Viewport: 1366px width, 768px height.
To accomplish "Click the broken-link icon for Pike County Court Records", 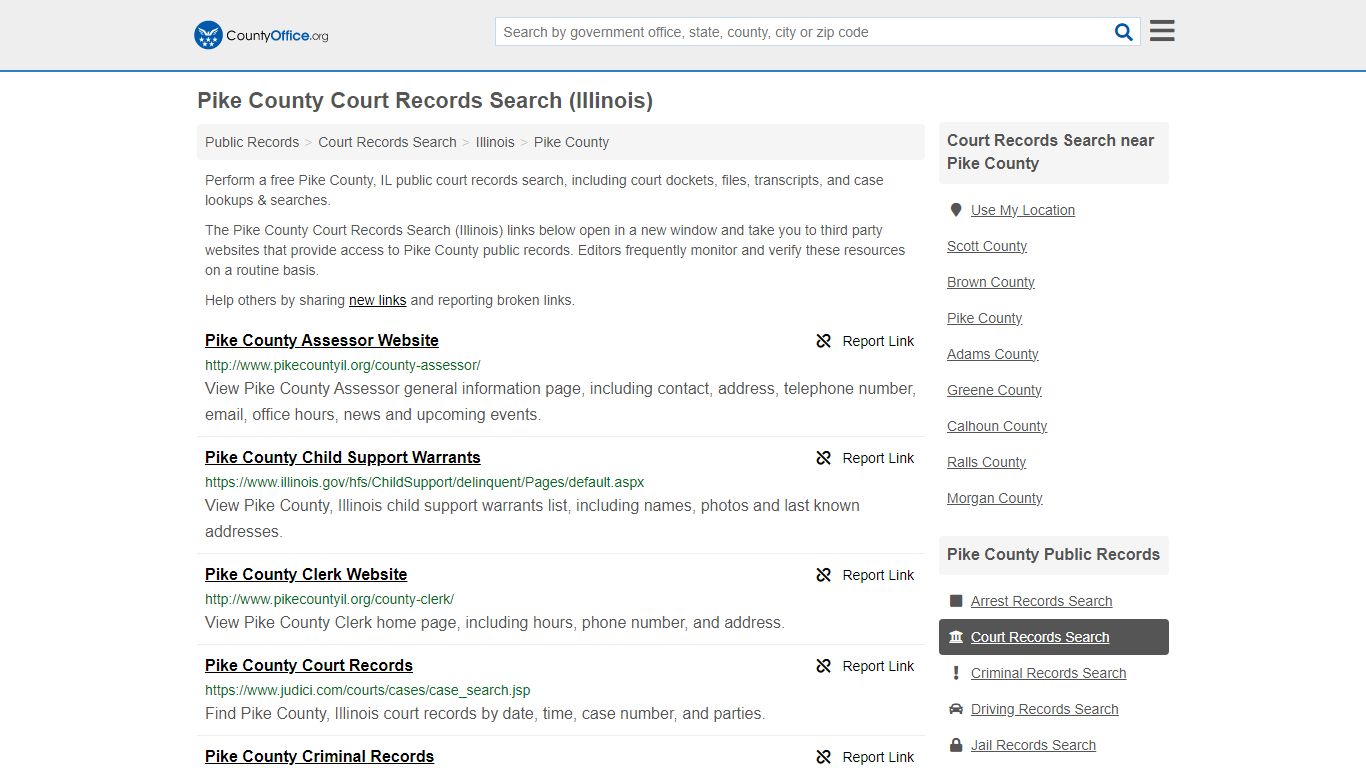I will [x=824, y=666].
